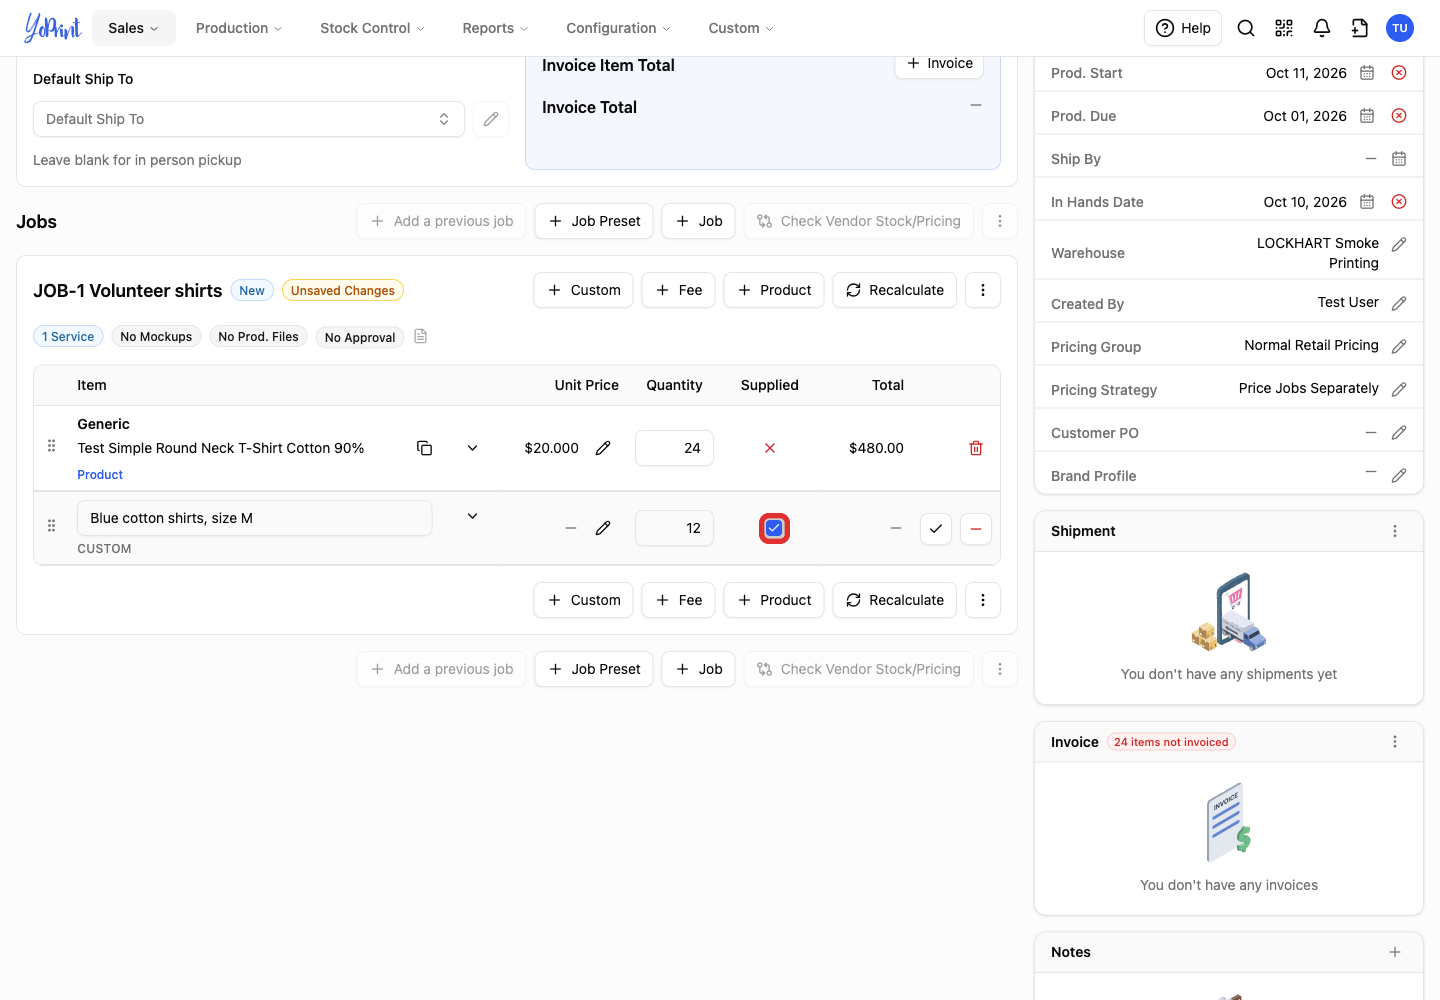Open the Stock Control menu
Viewport: 1440px width, 1000px height.
pos(372,28)
